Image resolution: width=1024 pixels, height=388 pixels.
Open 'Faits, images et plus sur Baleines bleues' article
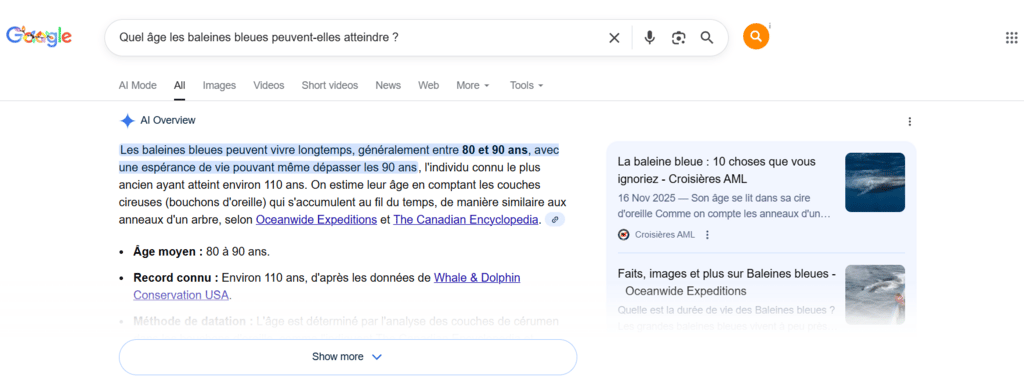[726, 283]
